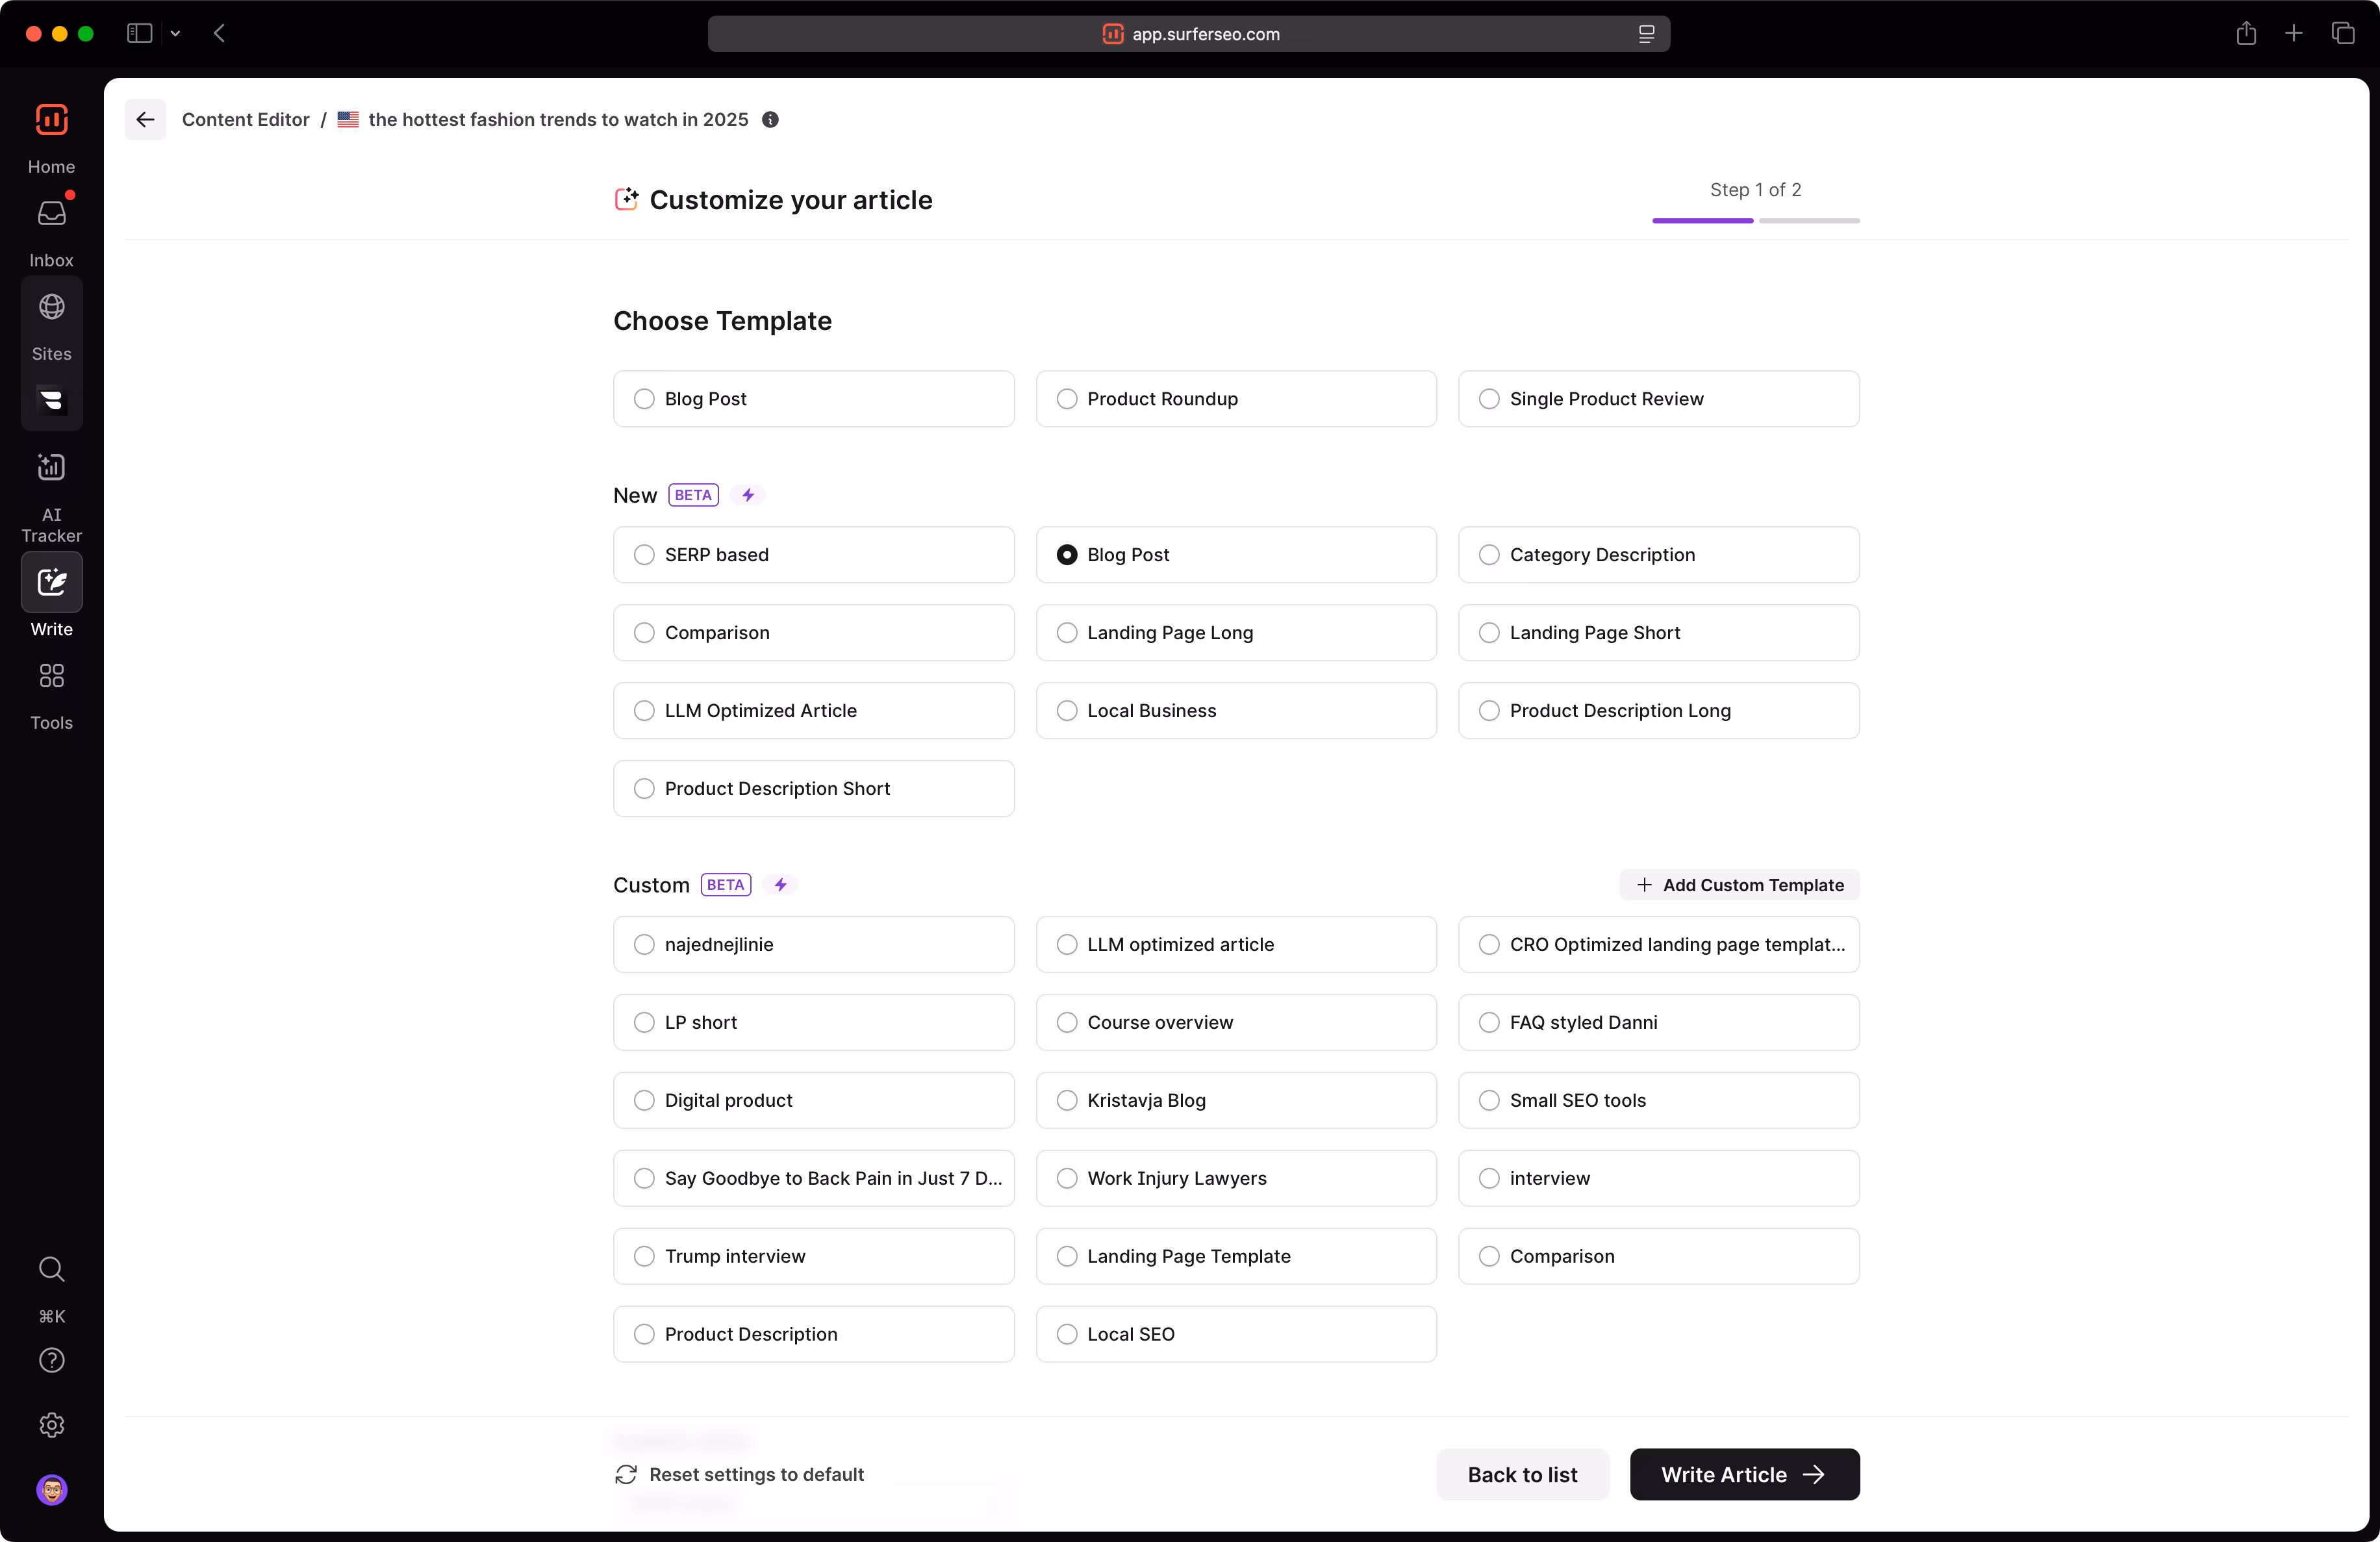
Task: Click the back arrow next to Content Editor
Action: pos(145,120)
